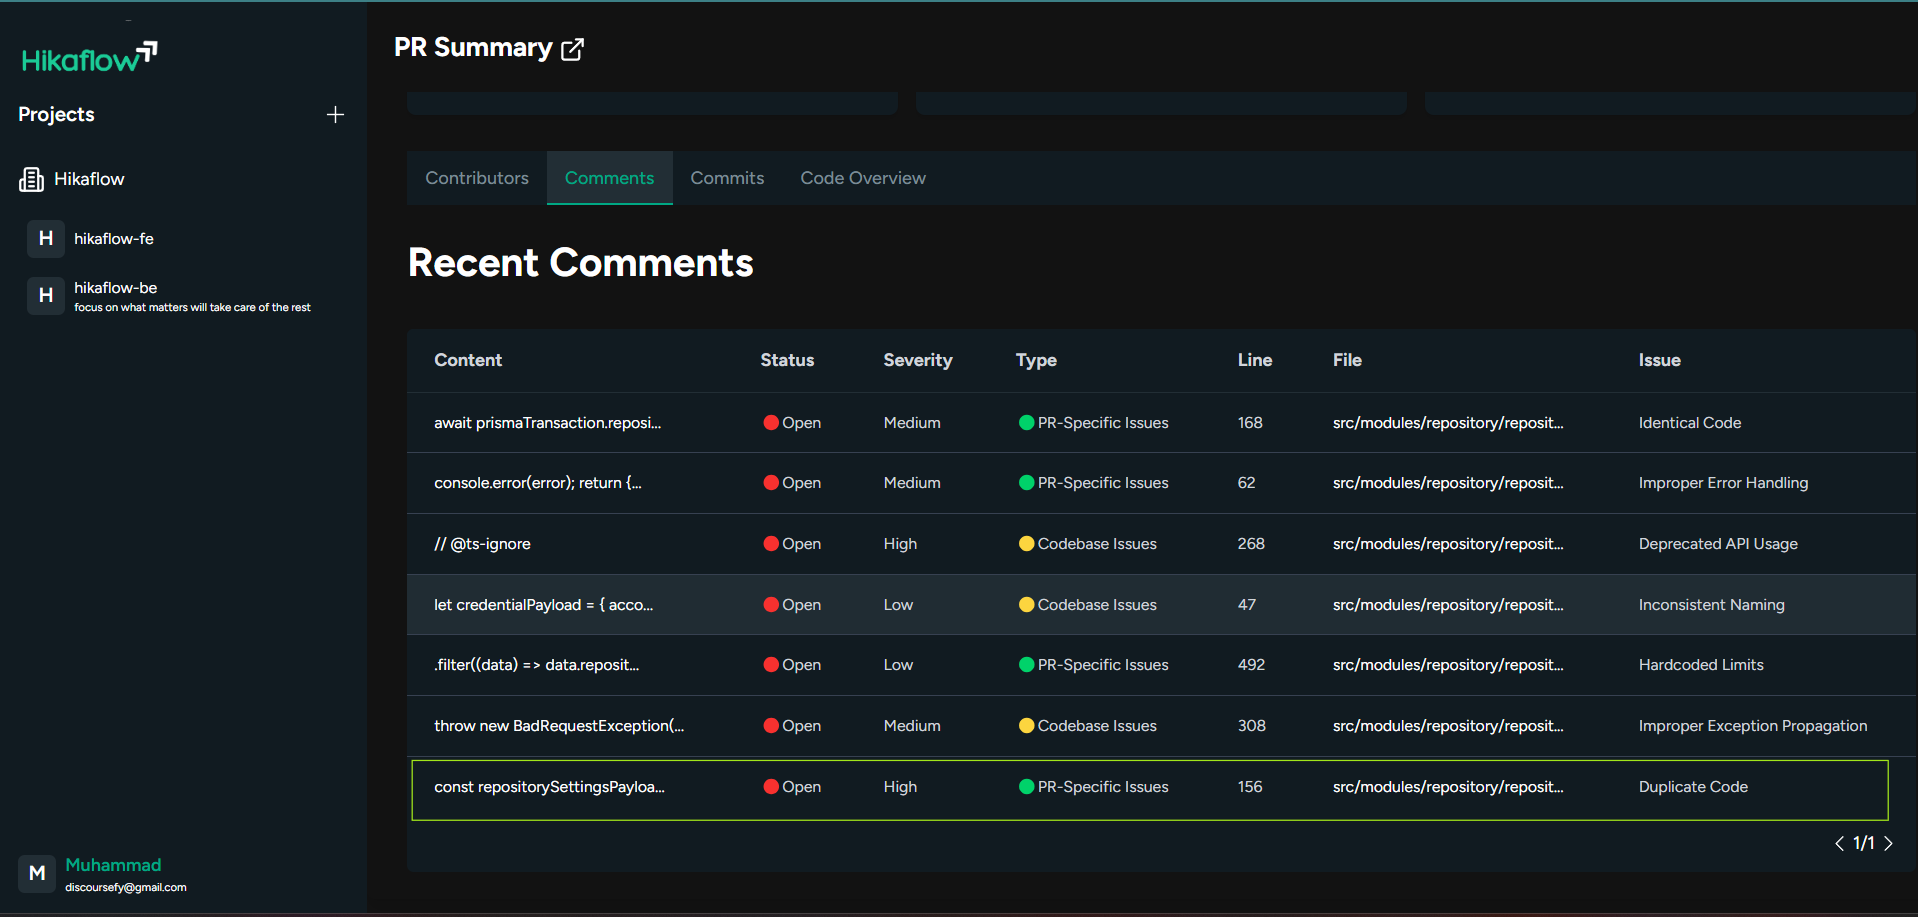Click the '// @ts-ignore' comment content
This screenshot has height=917, width=1918.
coord(482,544)
